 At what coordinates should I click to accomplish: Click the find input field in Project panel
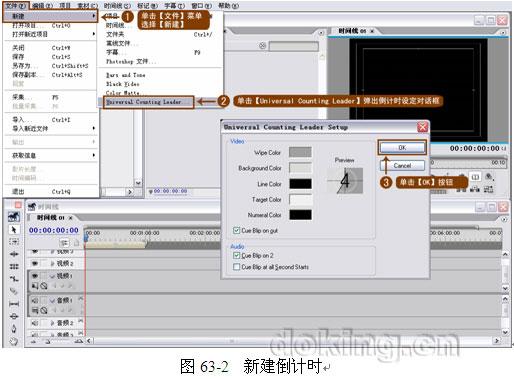(x=293, y=46)
